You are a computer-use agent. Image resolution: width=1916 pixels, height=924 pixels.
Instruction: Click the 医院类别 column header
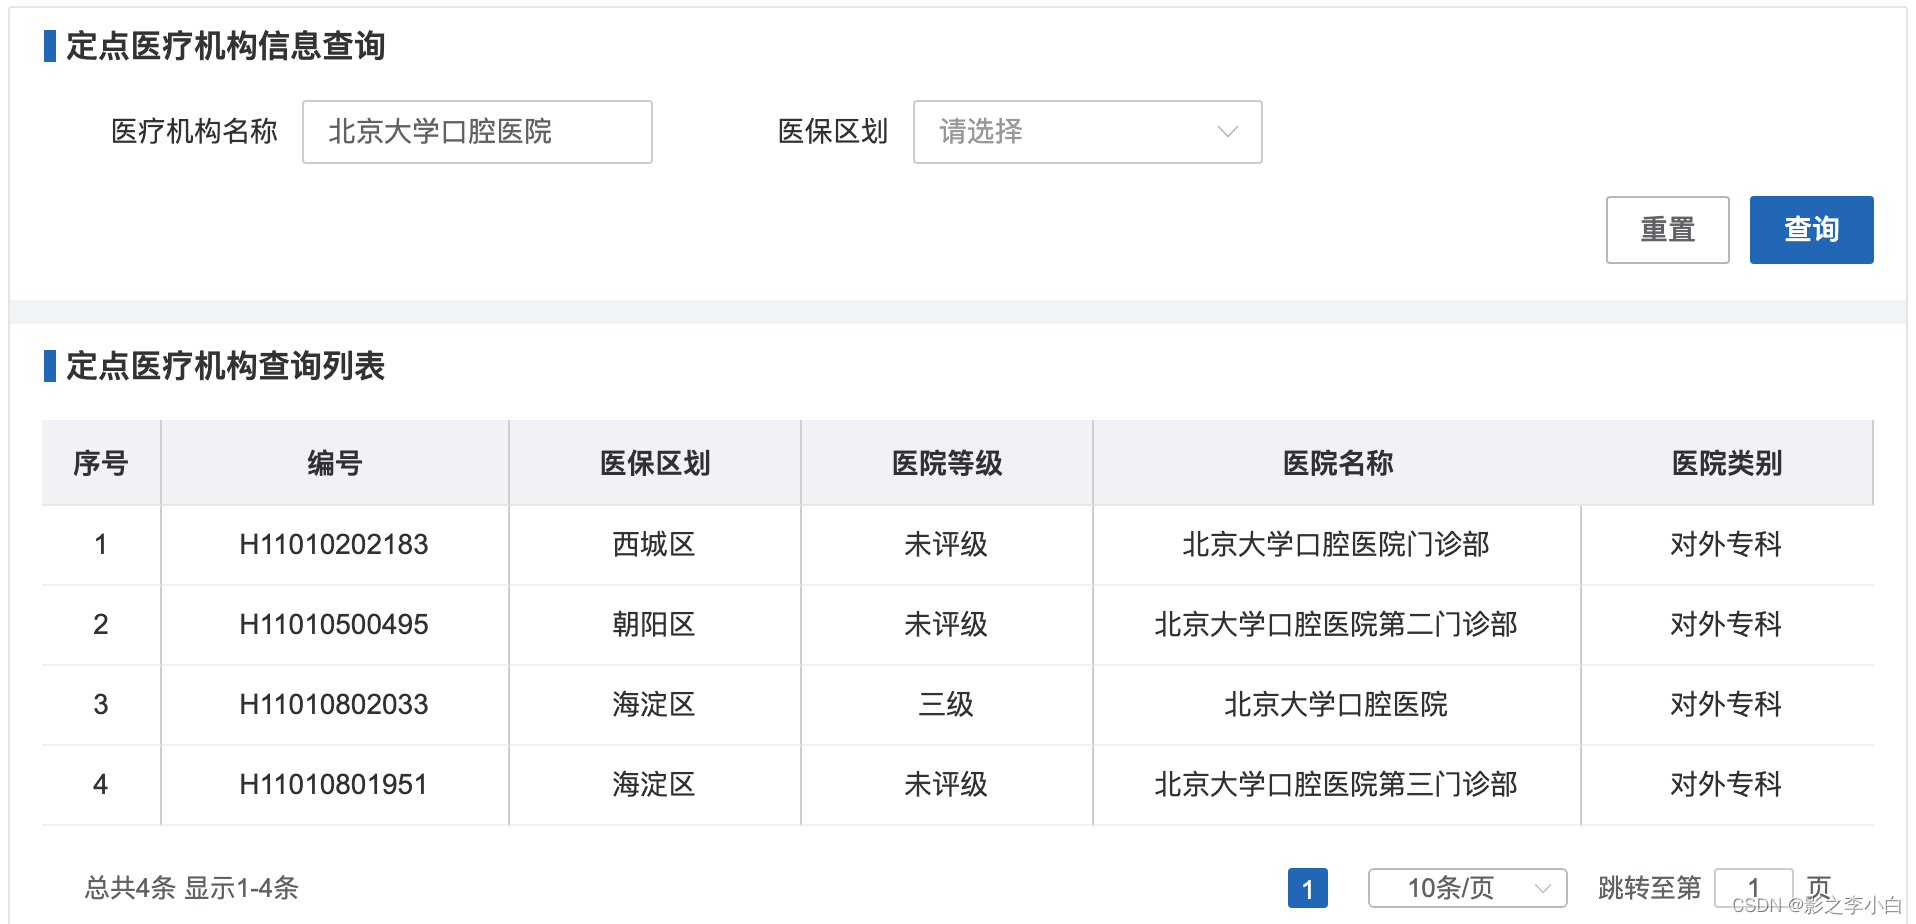click(1727, 463)
